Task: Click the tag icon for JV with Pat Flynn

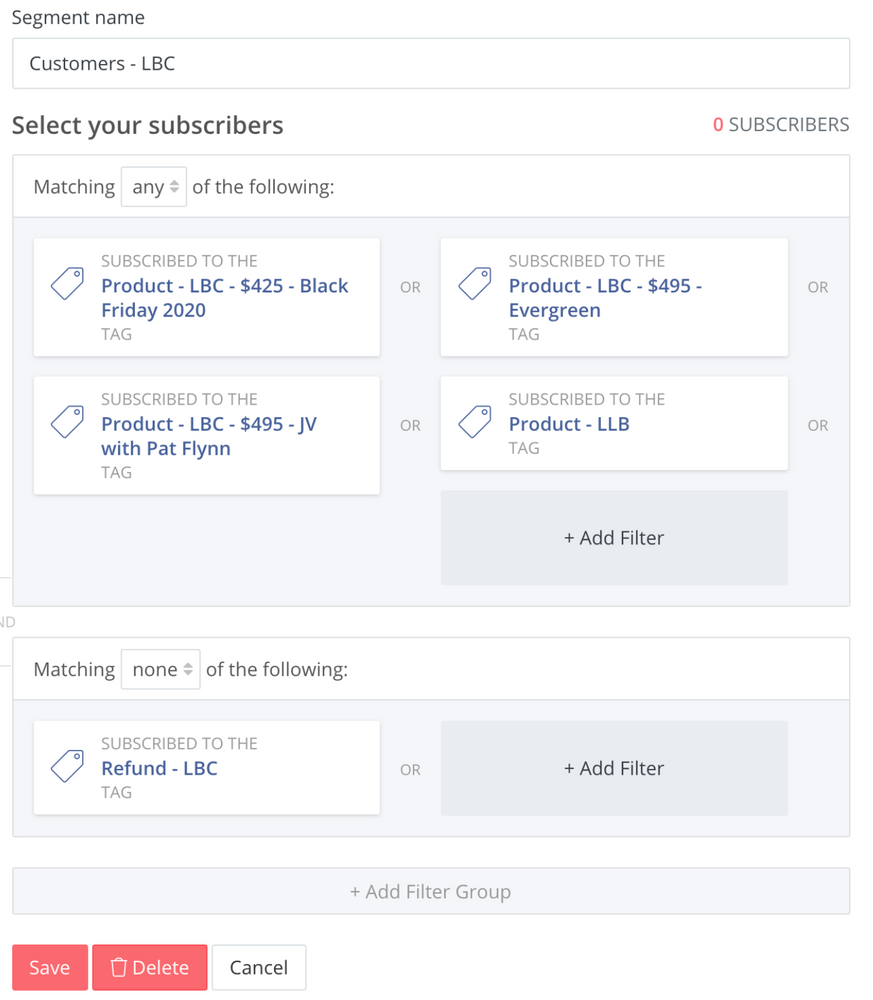Action: pos(67,422)
